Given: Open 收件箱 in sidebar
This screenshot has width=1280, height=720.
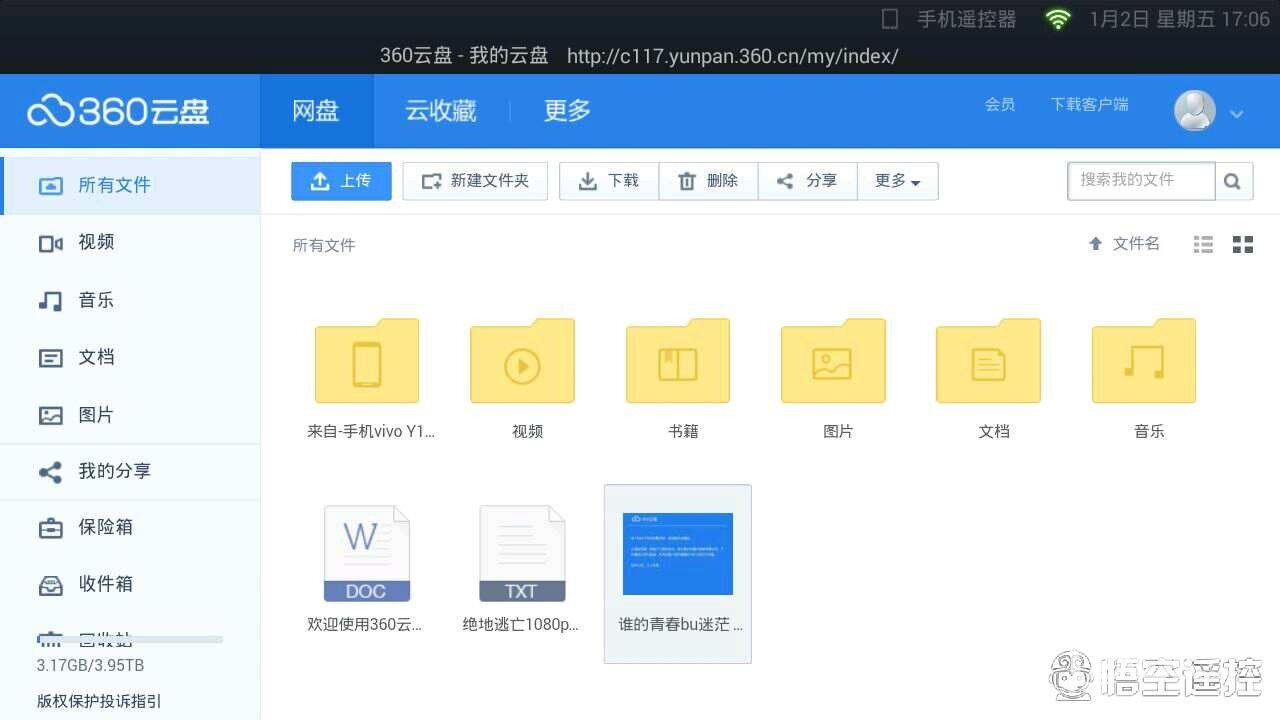Looking at the screenshot, I should point(130,583).
